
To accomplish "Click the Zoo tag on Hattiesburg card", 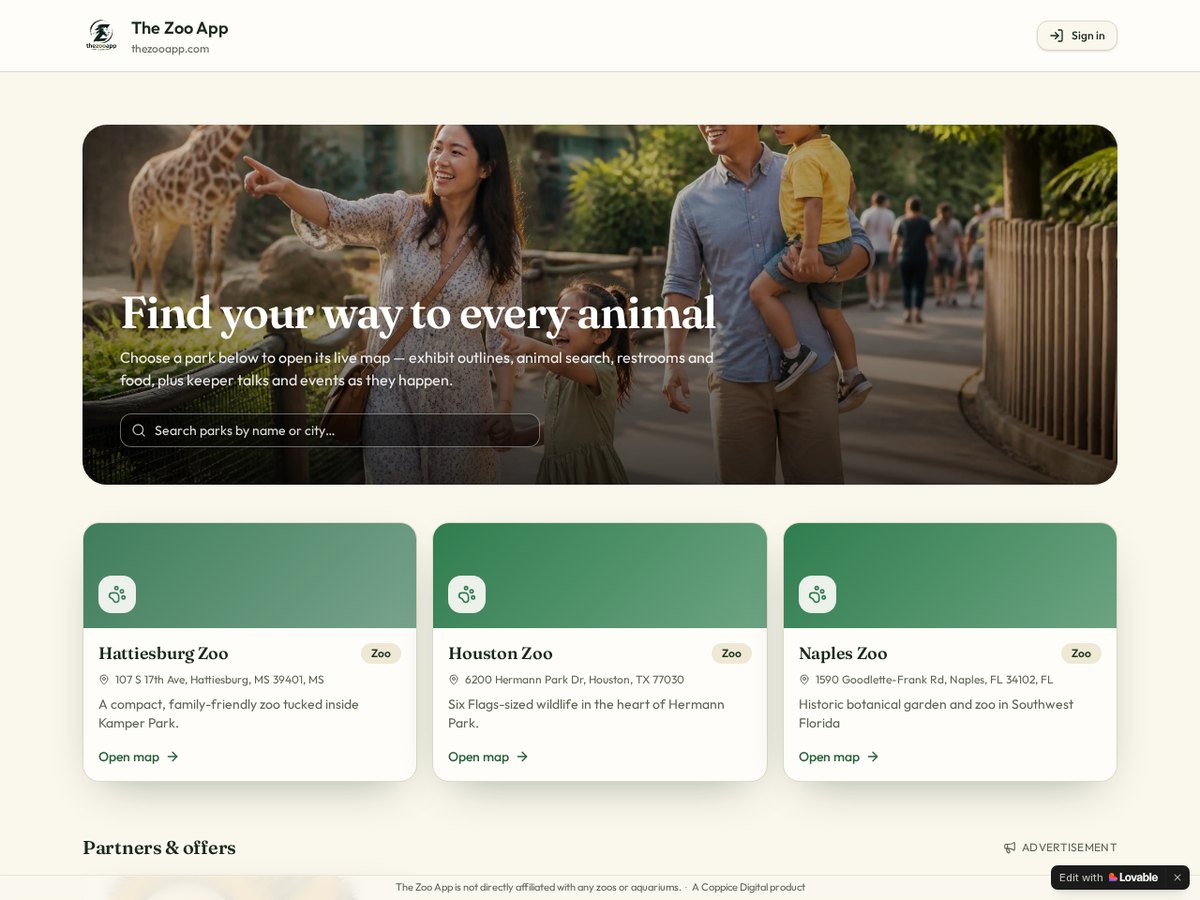I will [381, 653].
